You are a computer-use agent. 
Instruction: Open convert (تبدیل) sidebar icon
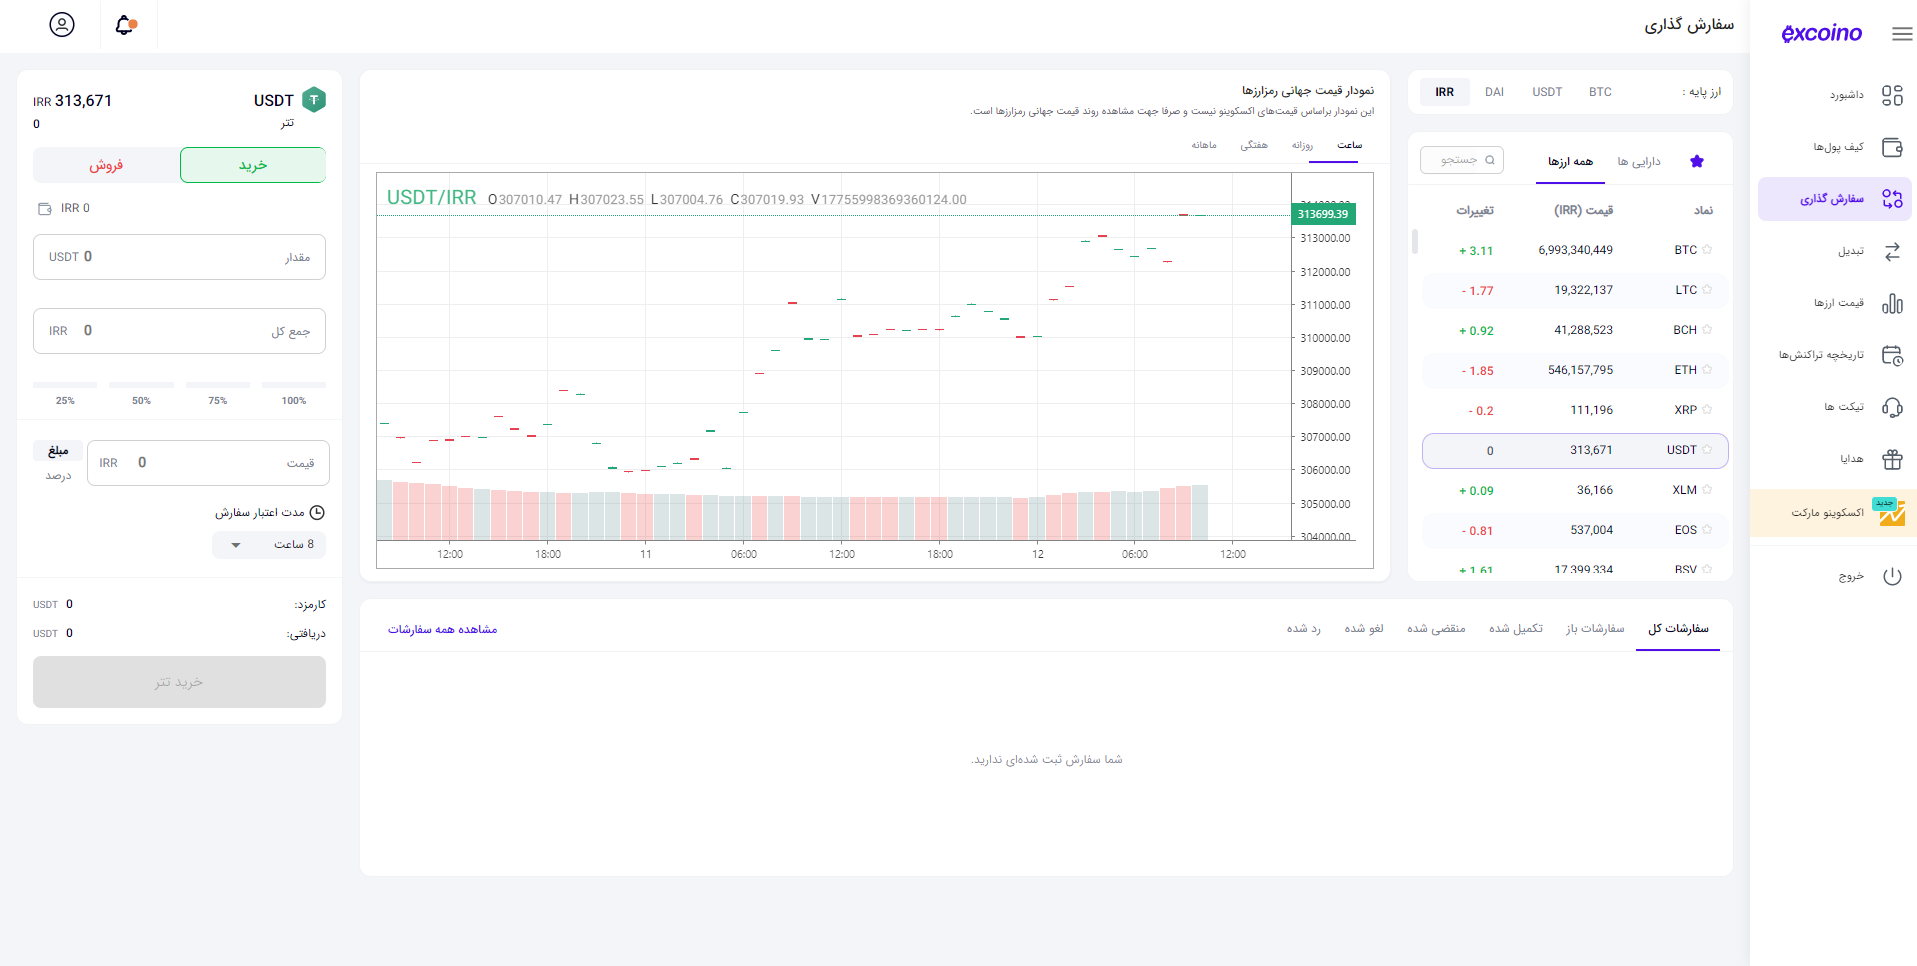pyautogui.click(x=1892, y=251)
